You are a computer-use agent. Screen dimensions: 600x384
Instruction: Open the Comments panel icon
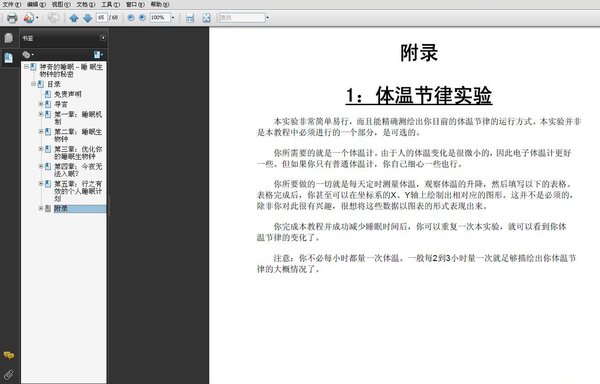pos(8,355)
